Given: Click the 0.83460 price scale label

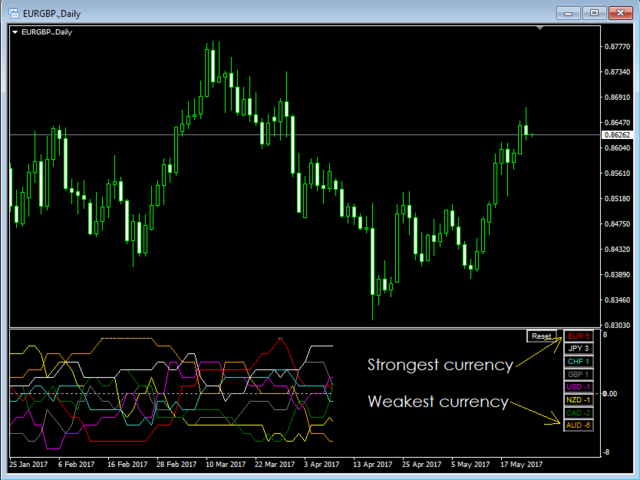Looking at the screenshot, I should (617, 300).
